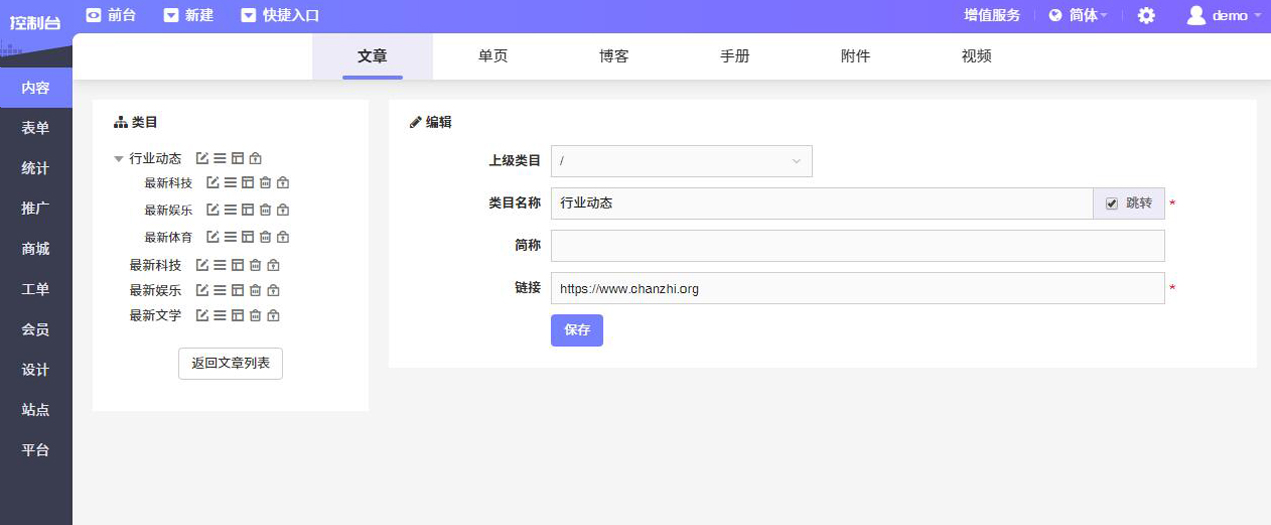Open 推广 in the sidebar
This screenshot has width=1271, height=525.
tap(36, 208)
